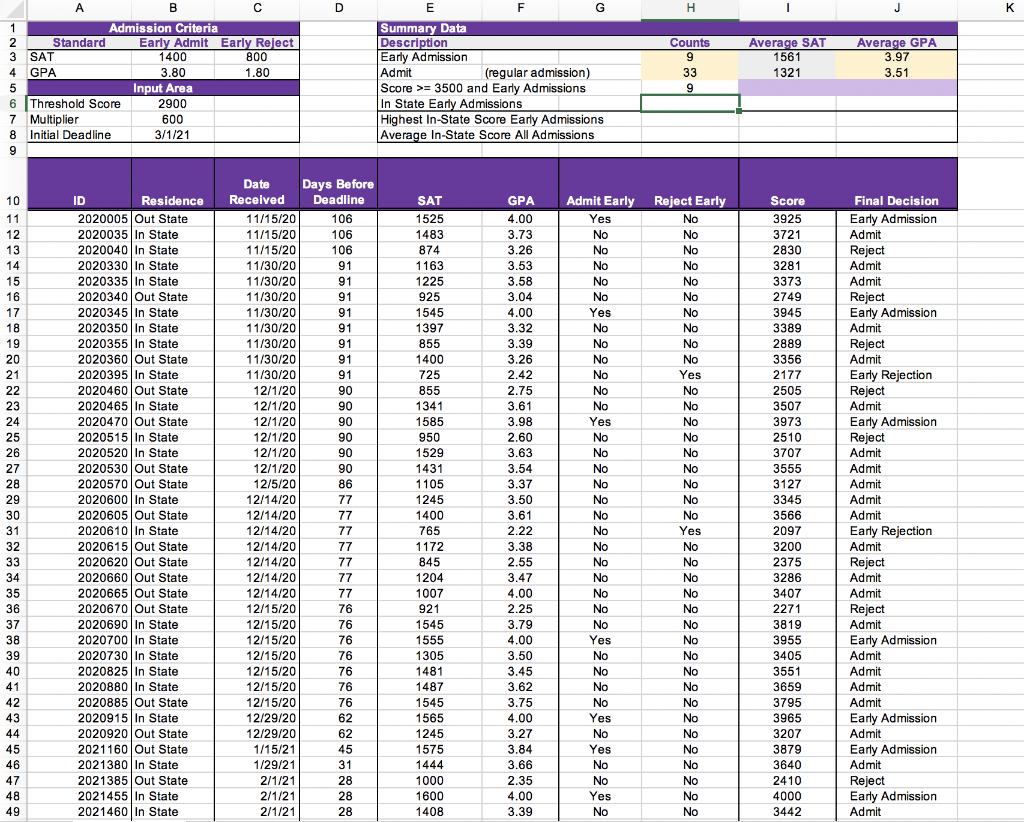
Task: Select the Threshold Score value 2900
Action: 172,104
